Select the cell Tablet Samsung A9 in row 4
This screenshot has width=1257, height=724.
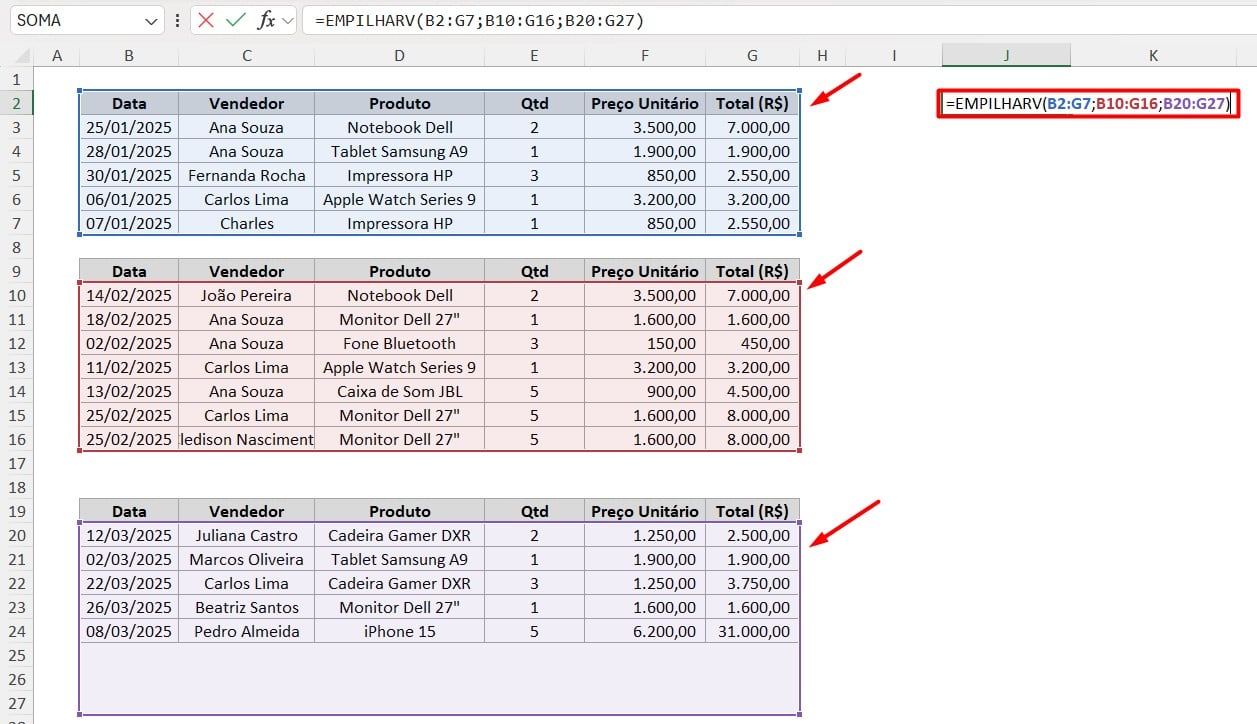399,151
